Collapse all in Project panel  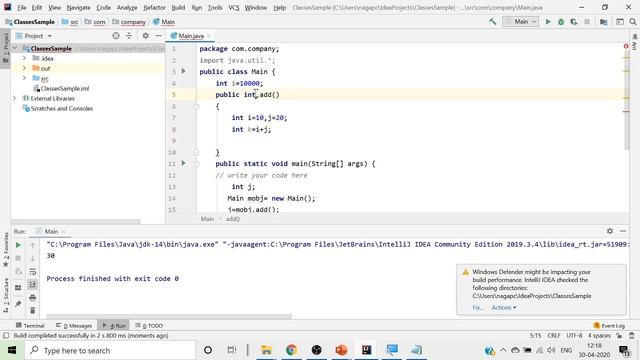coord(129,36)
